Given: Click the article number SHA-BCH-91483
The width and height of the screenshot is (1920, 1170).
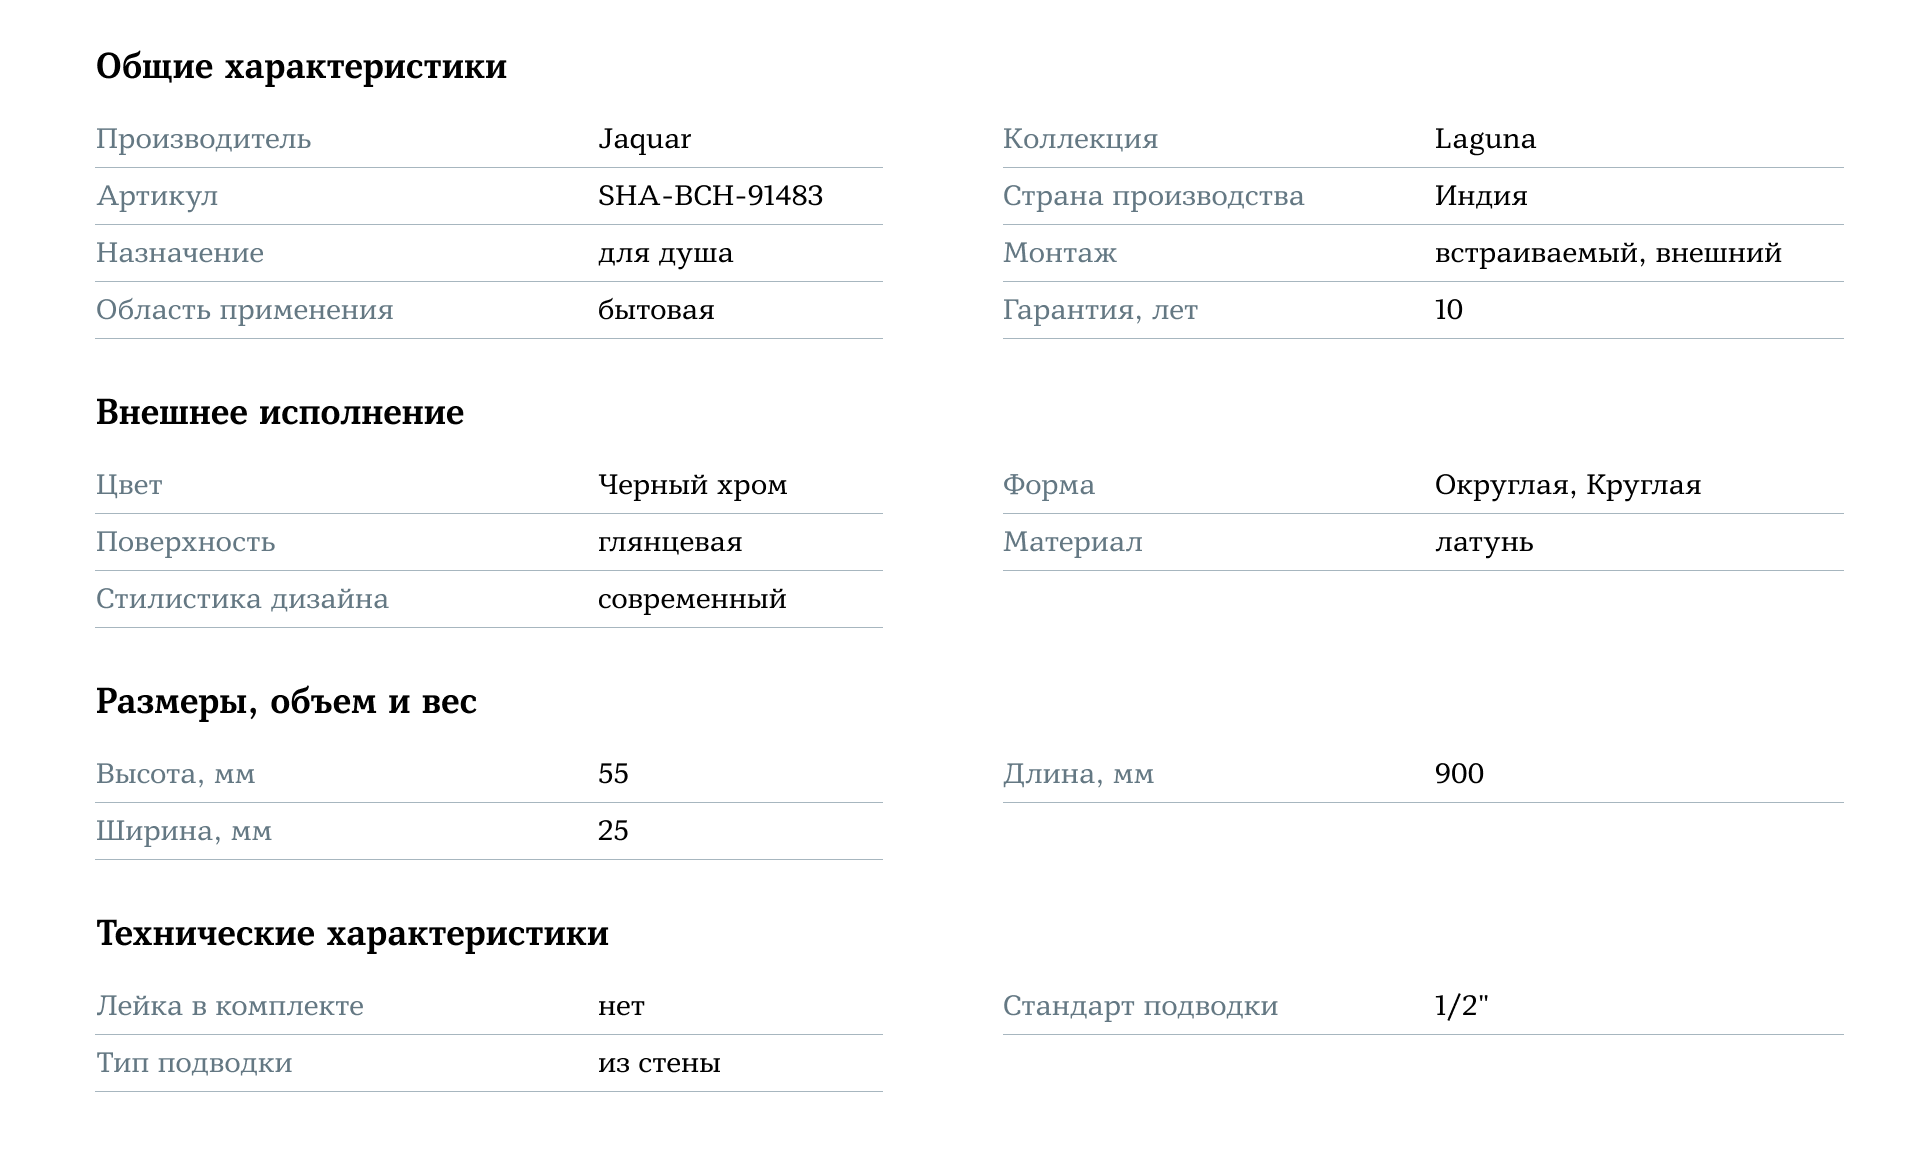Looking at the screenshot, I should 710,195.
